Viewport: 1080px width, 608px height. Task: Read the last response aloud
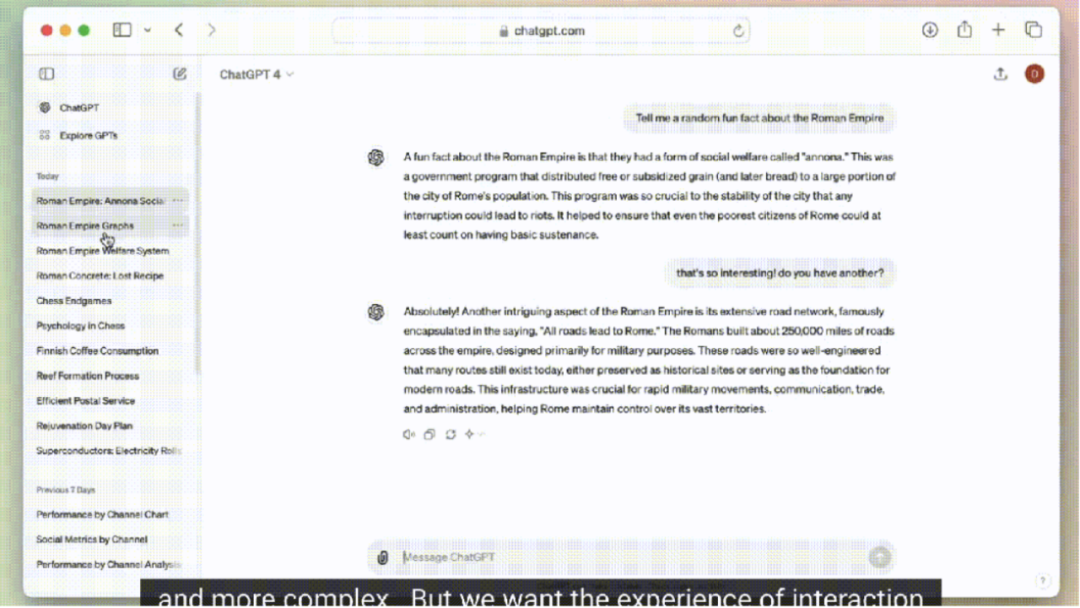click(x=408, y=434)
